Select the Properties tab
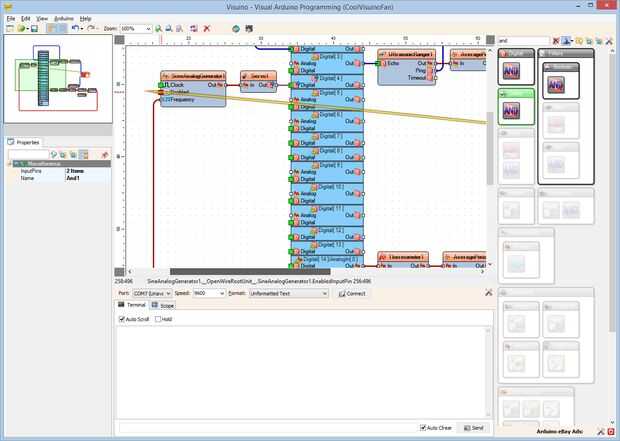620x441 pixels. (24, 142)
